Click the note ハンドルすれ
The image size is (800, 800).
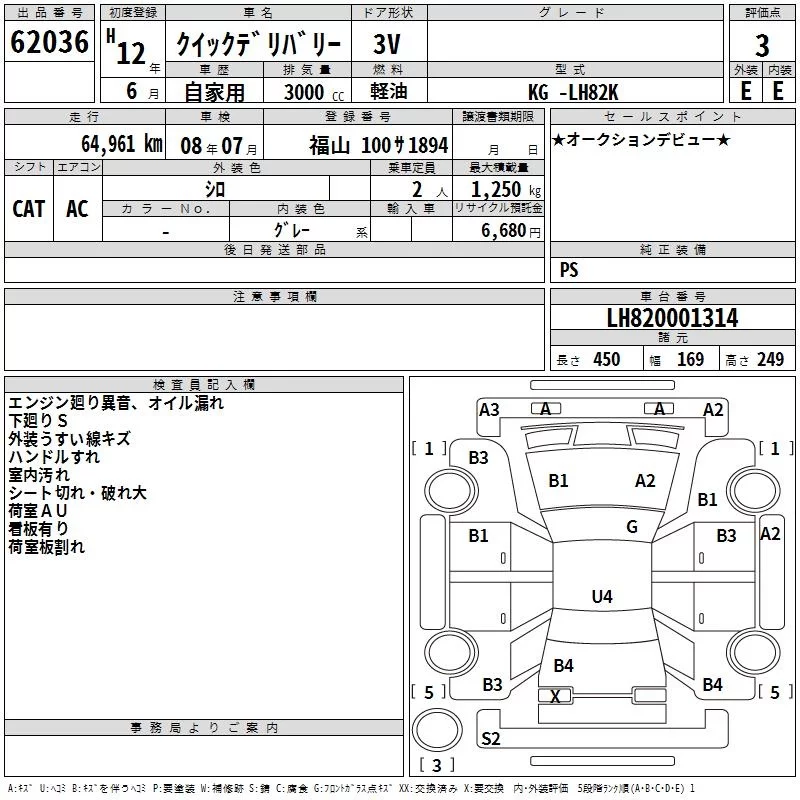pyautogui.click(x=54, y=457)
